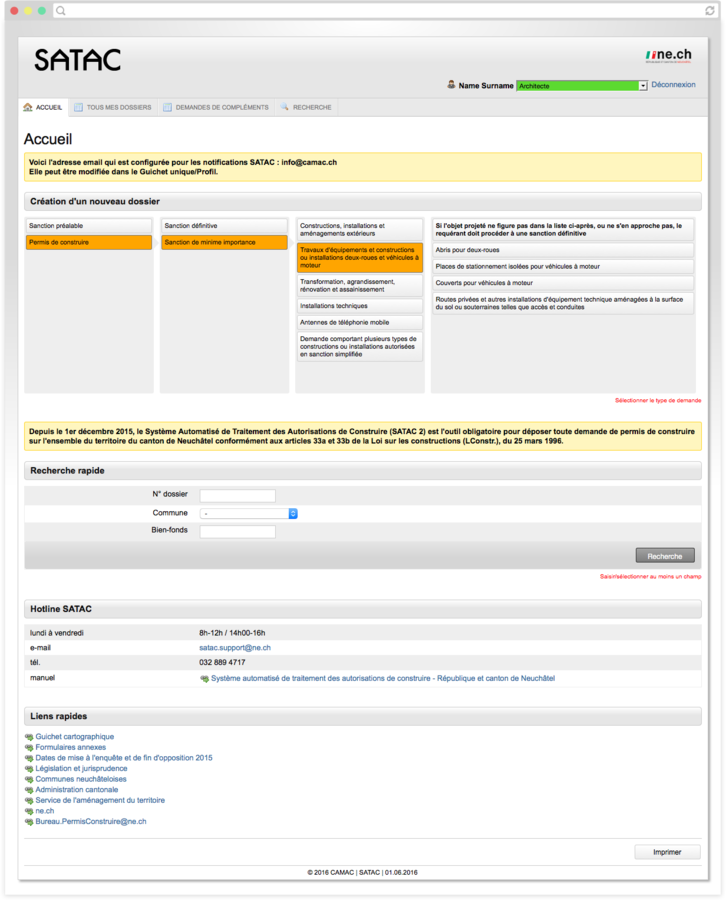The width and height of the screenshot is (726, 900).
Task: Click the link icon beside Administration cantonale
Action: click(x=29, y=790)
